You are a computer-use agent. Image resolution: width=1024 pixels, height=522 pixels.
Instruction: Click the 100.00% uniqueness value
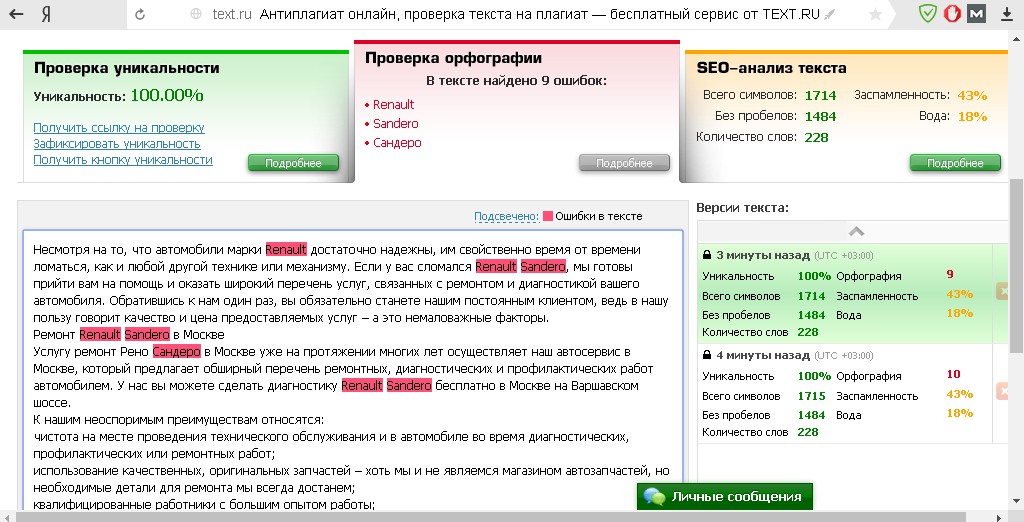pos(167,95)
